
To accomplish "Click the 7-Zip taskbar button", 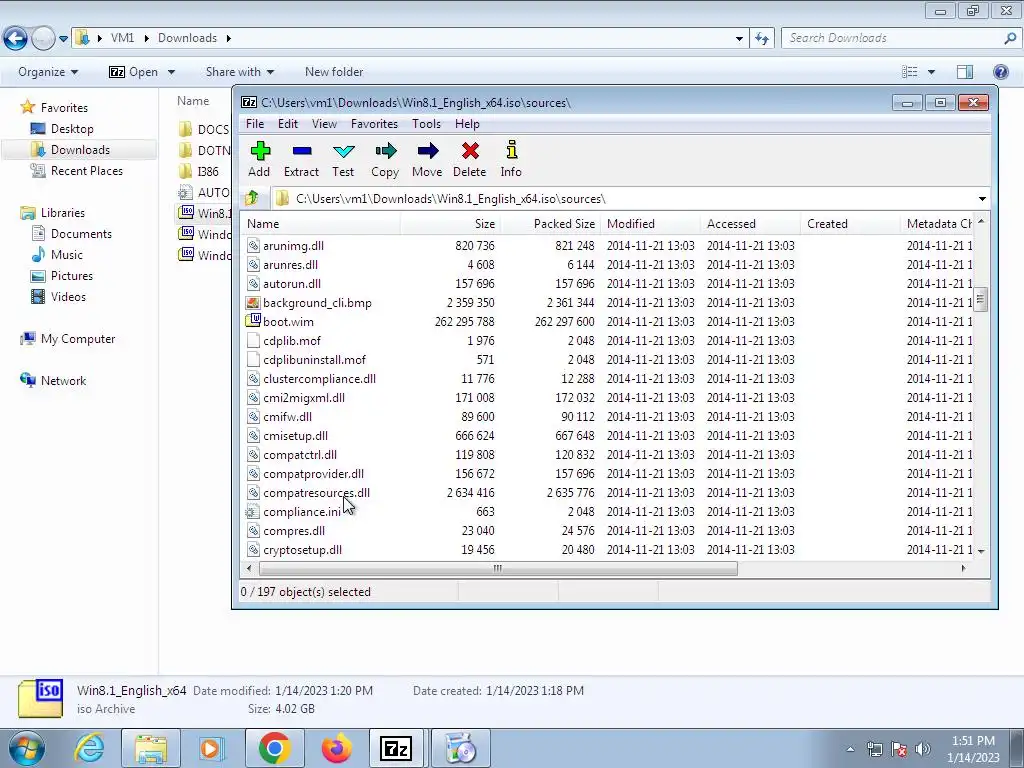I will 397,748.
